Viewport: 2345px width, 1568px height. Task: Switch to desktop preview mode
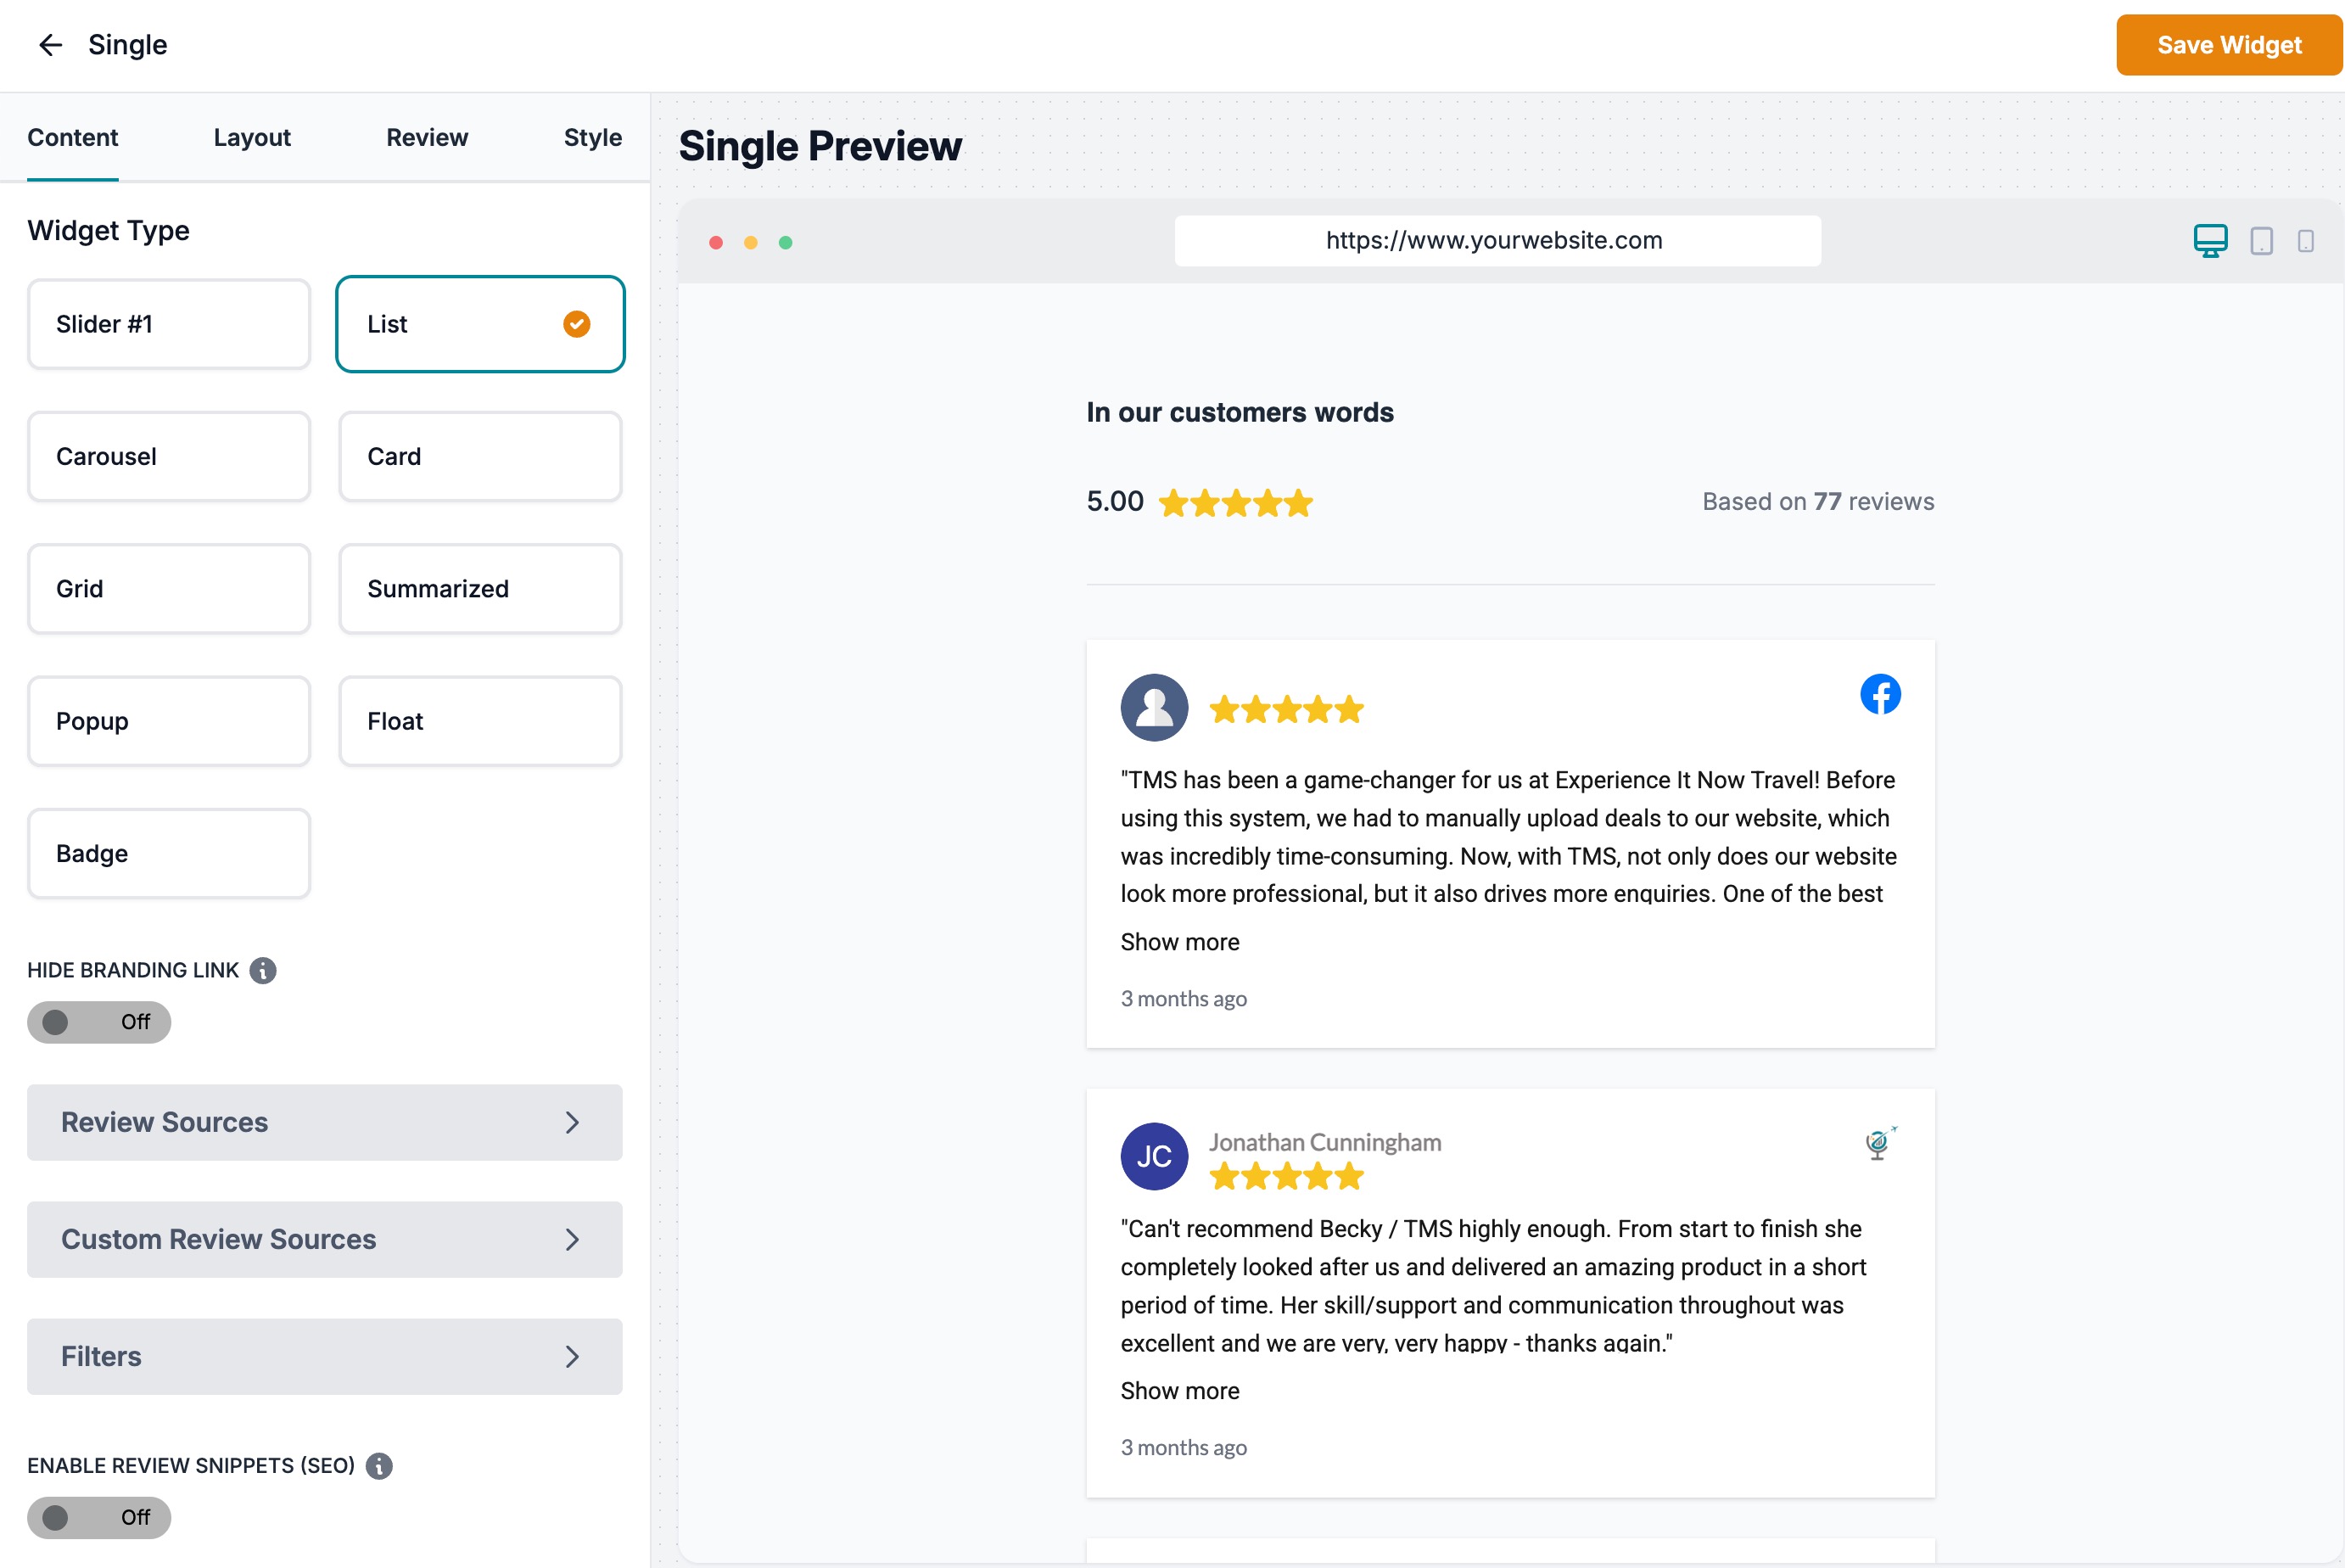click(x=2210, y=241)
